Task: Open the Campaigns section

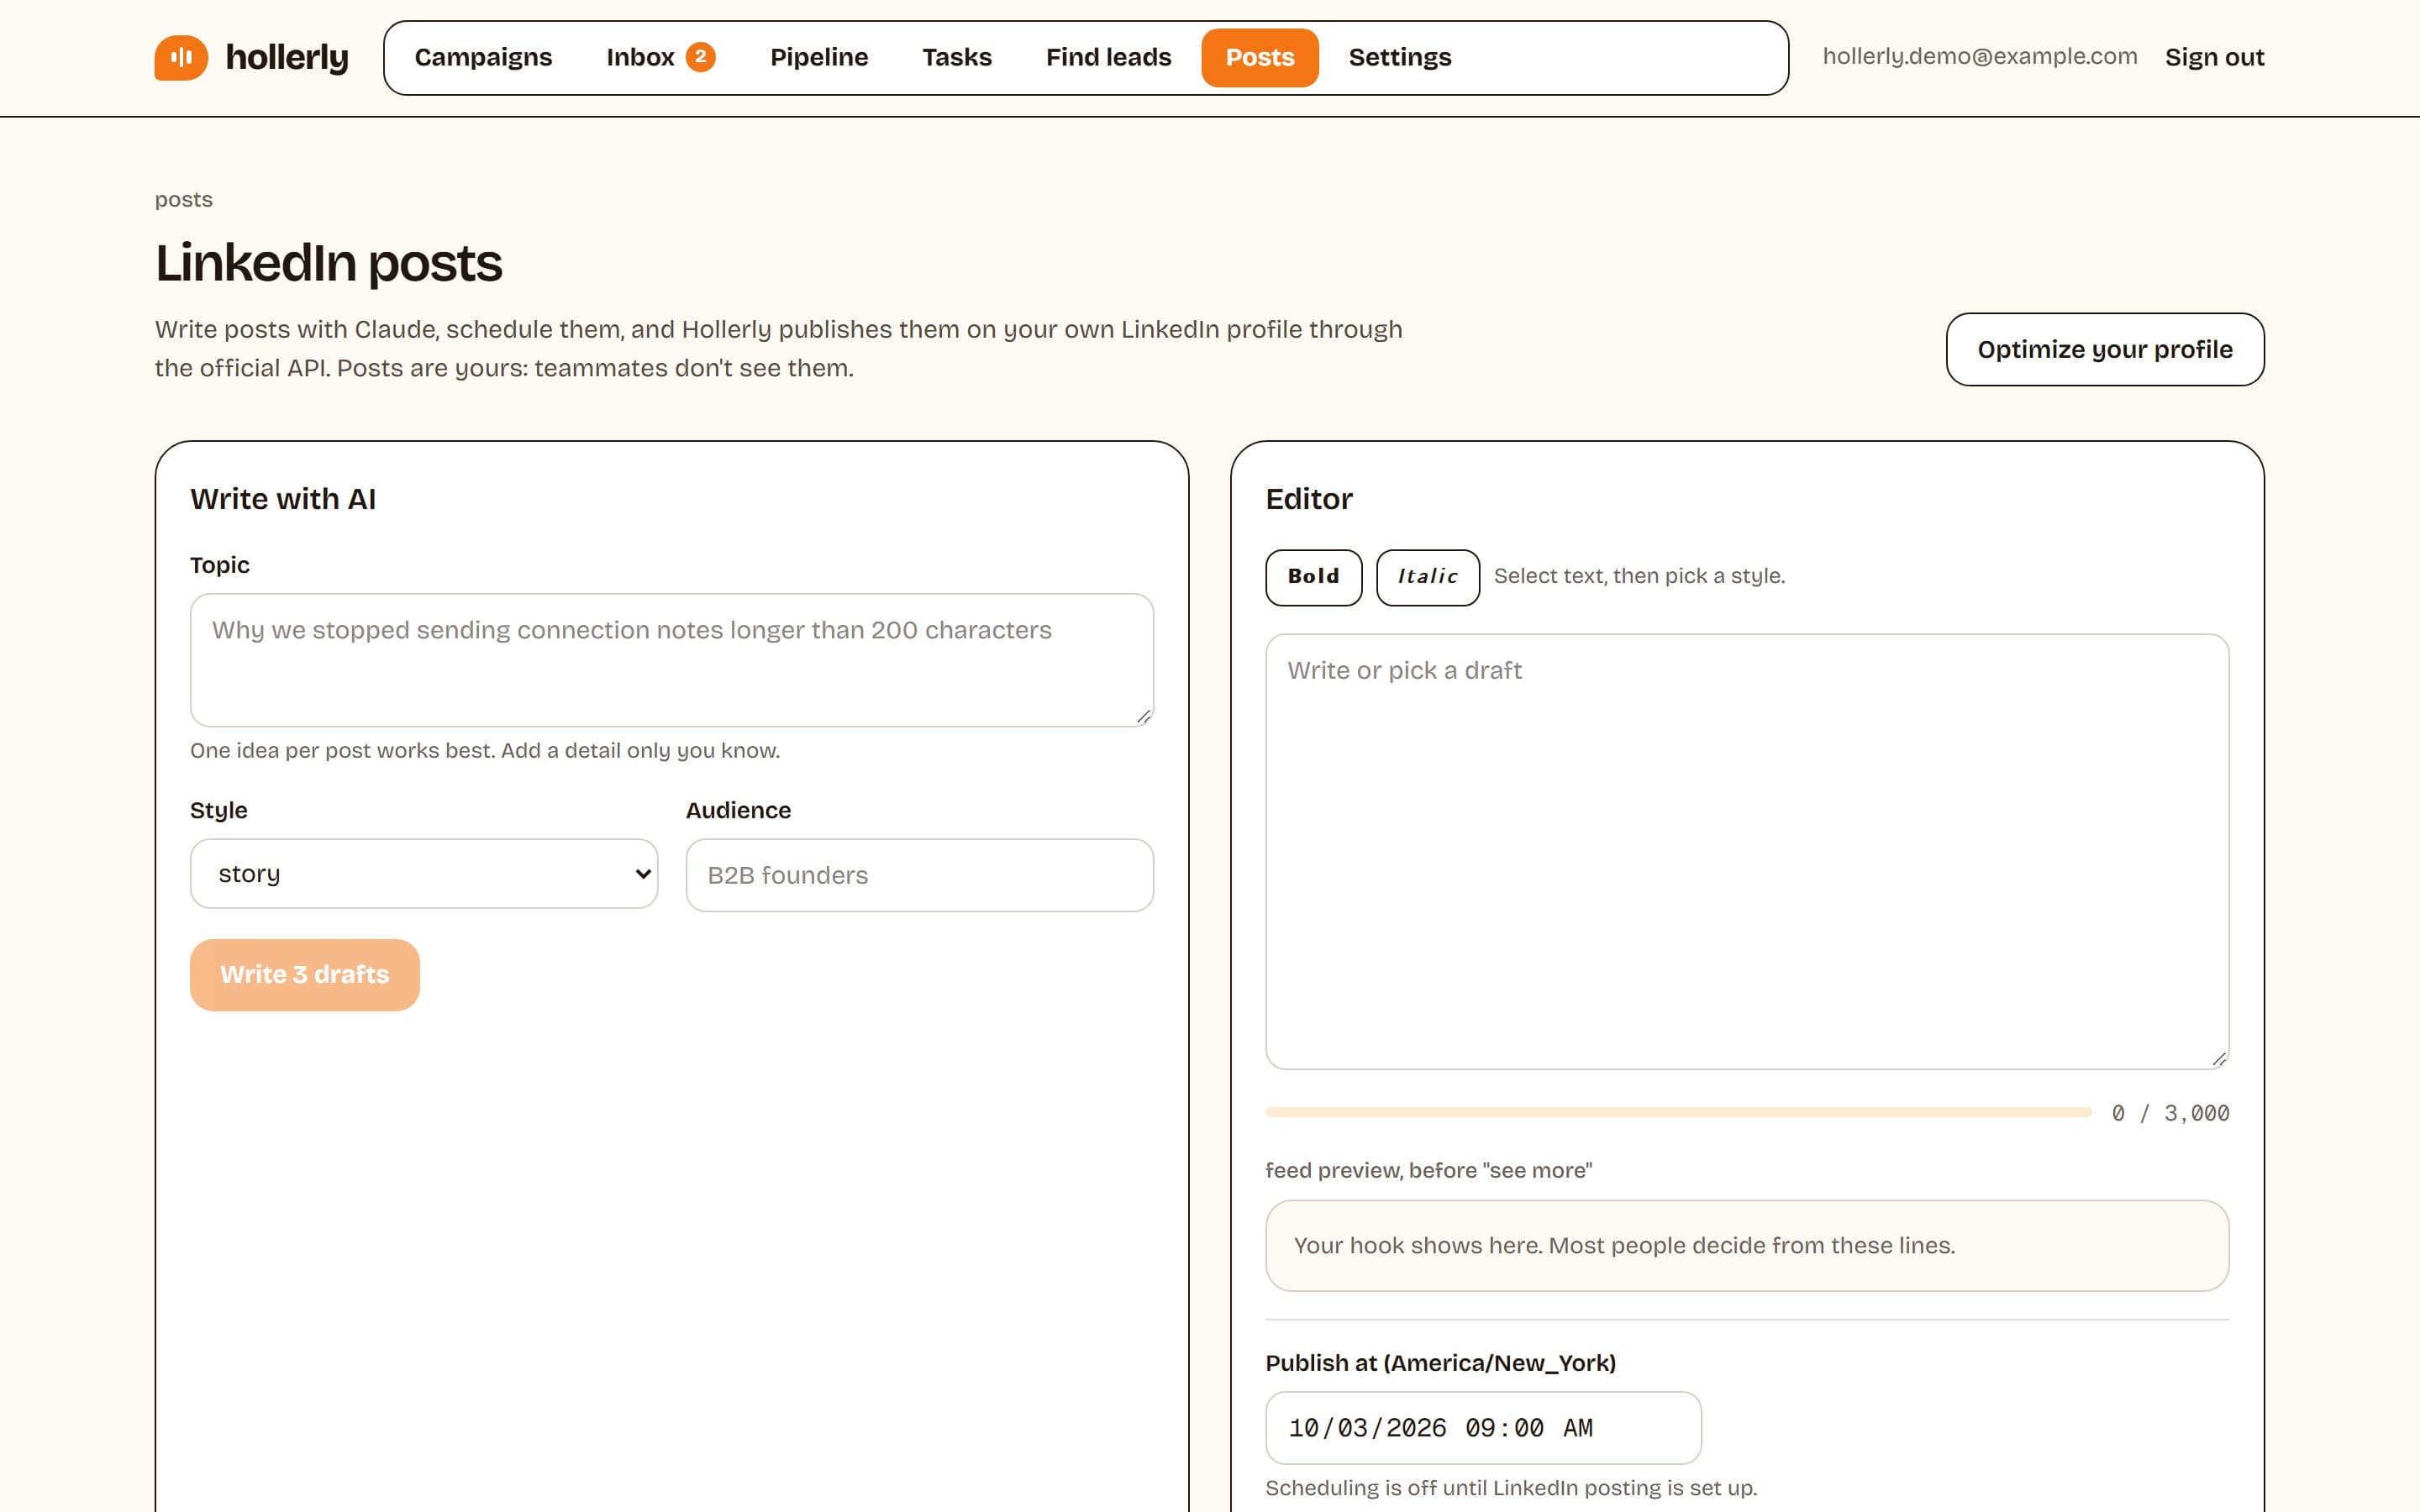Action: (x=483, y=57)
